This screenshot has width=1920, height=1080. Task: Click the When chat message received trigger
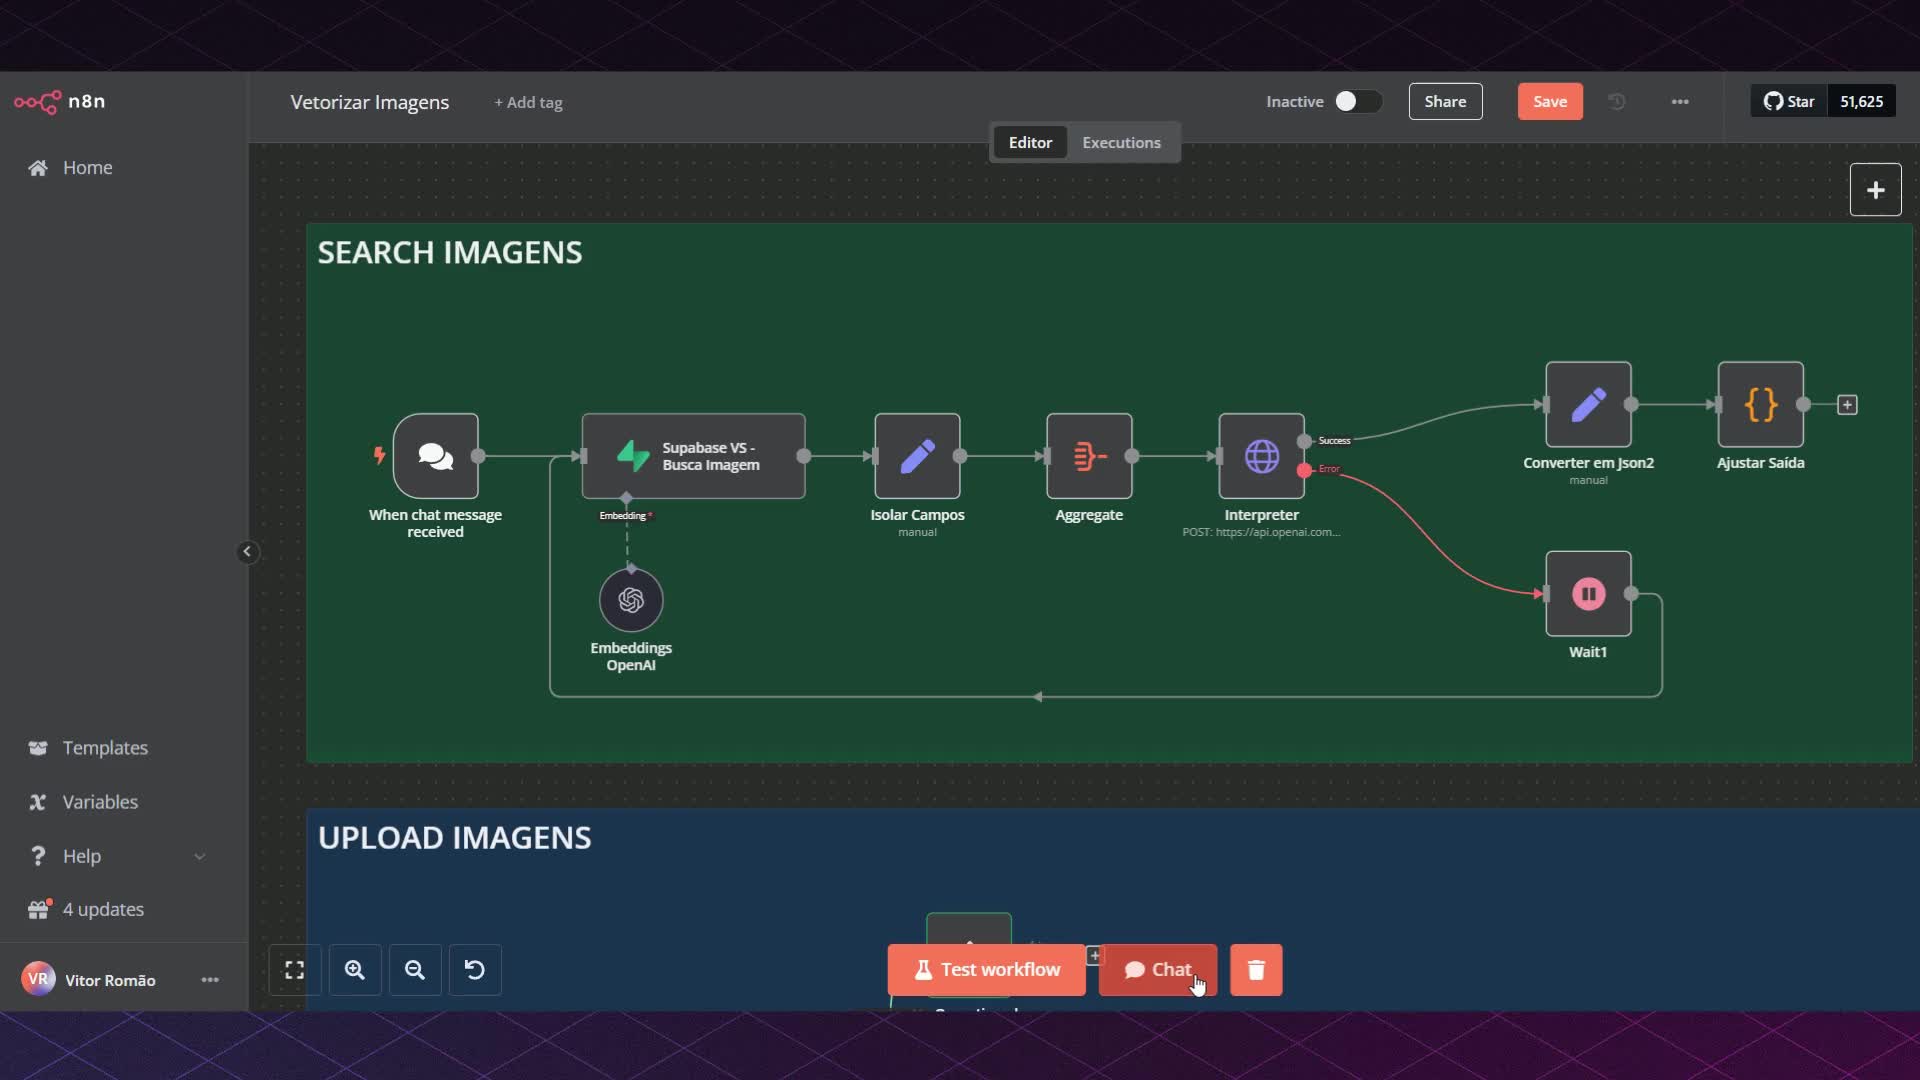pyautogui.click(x=436, y=457)
